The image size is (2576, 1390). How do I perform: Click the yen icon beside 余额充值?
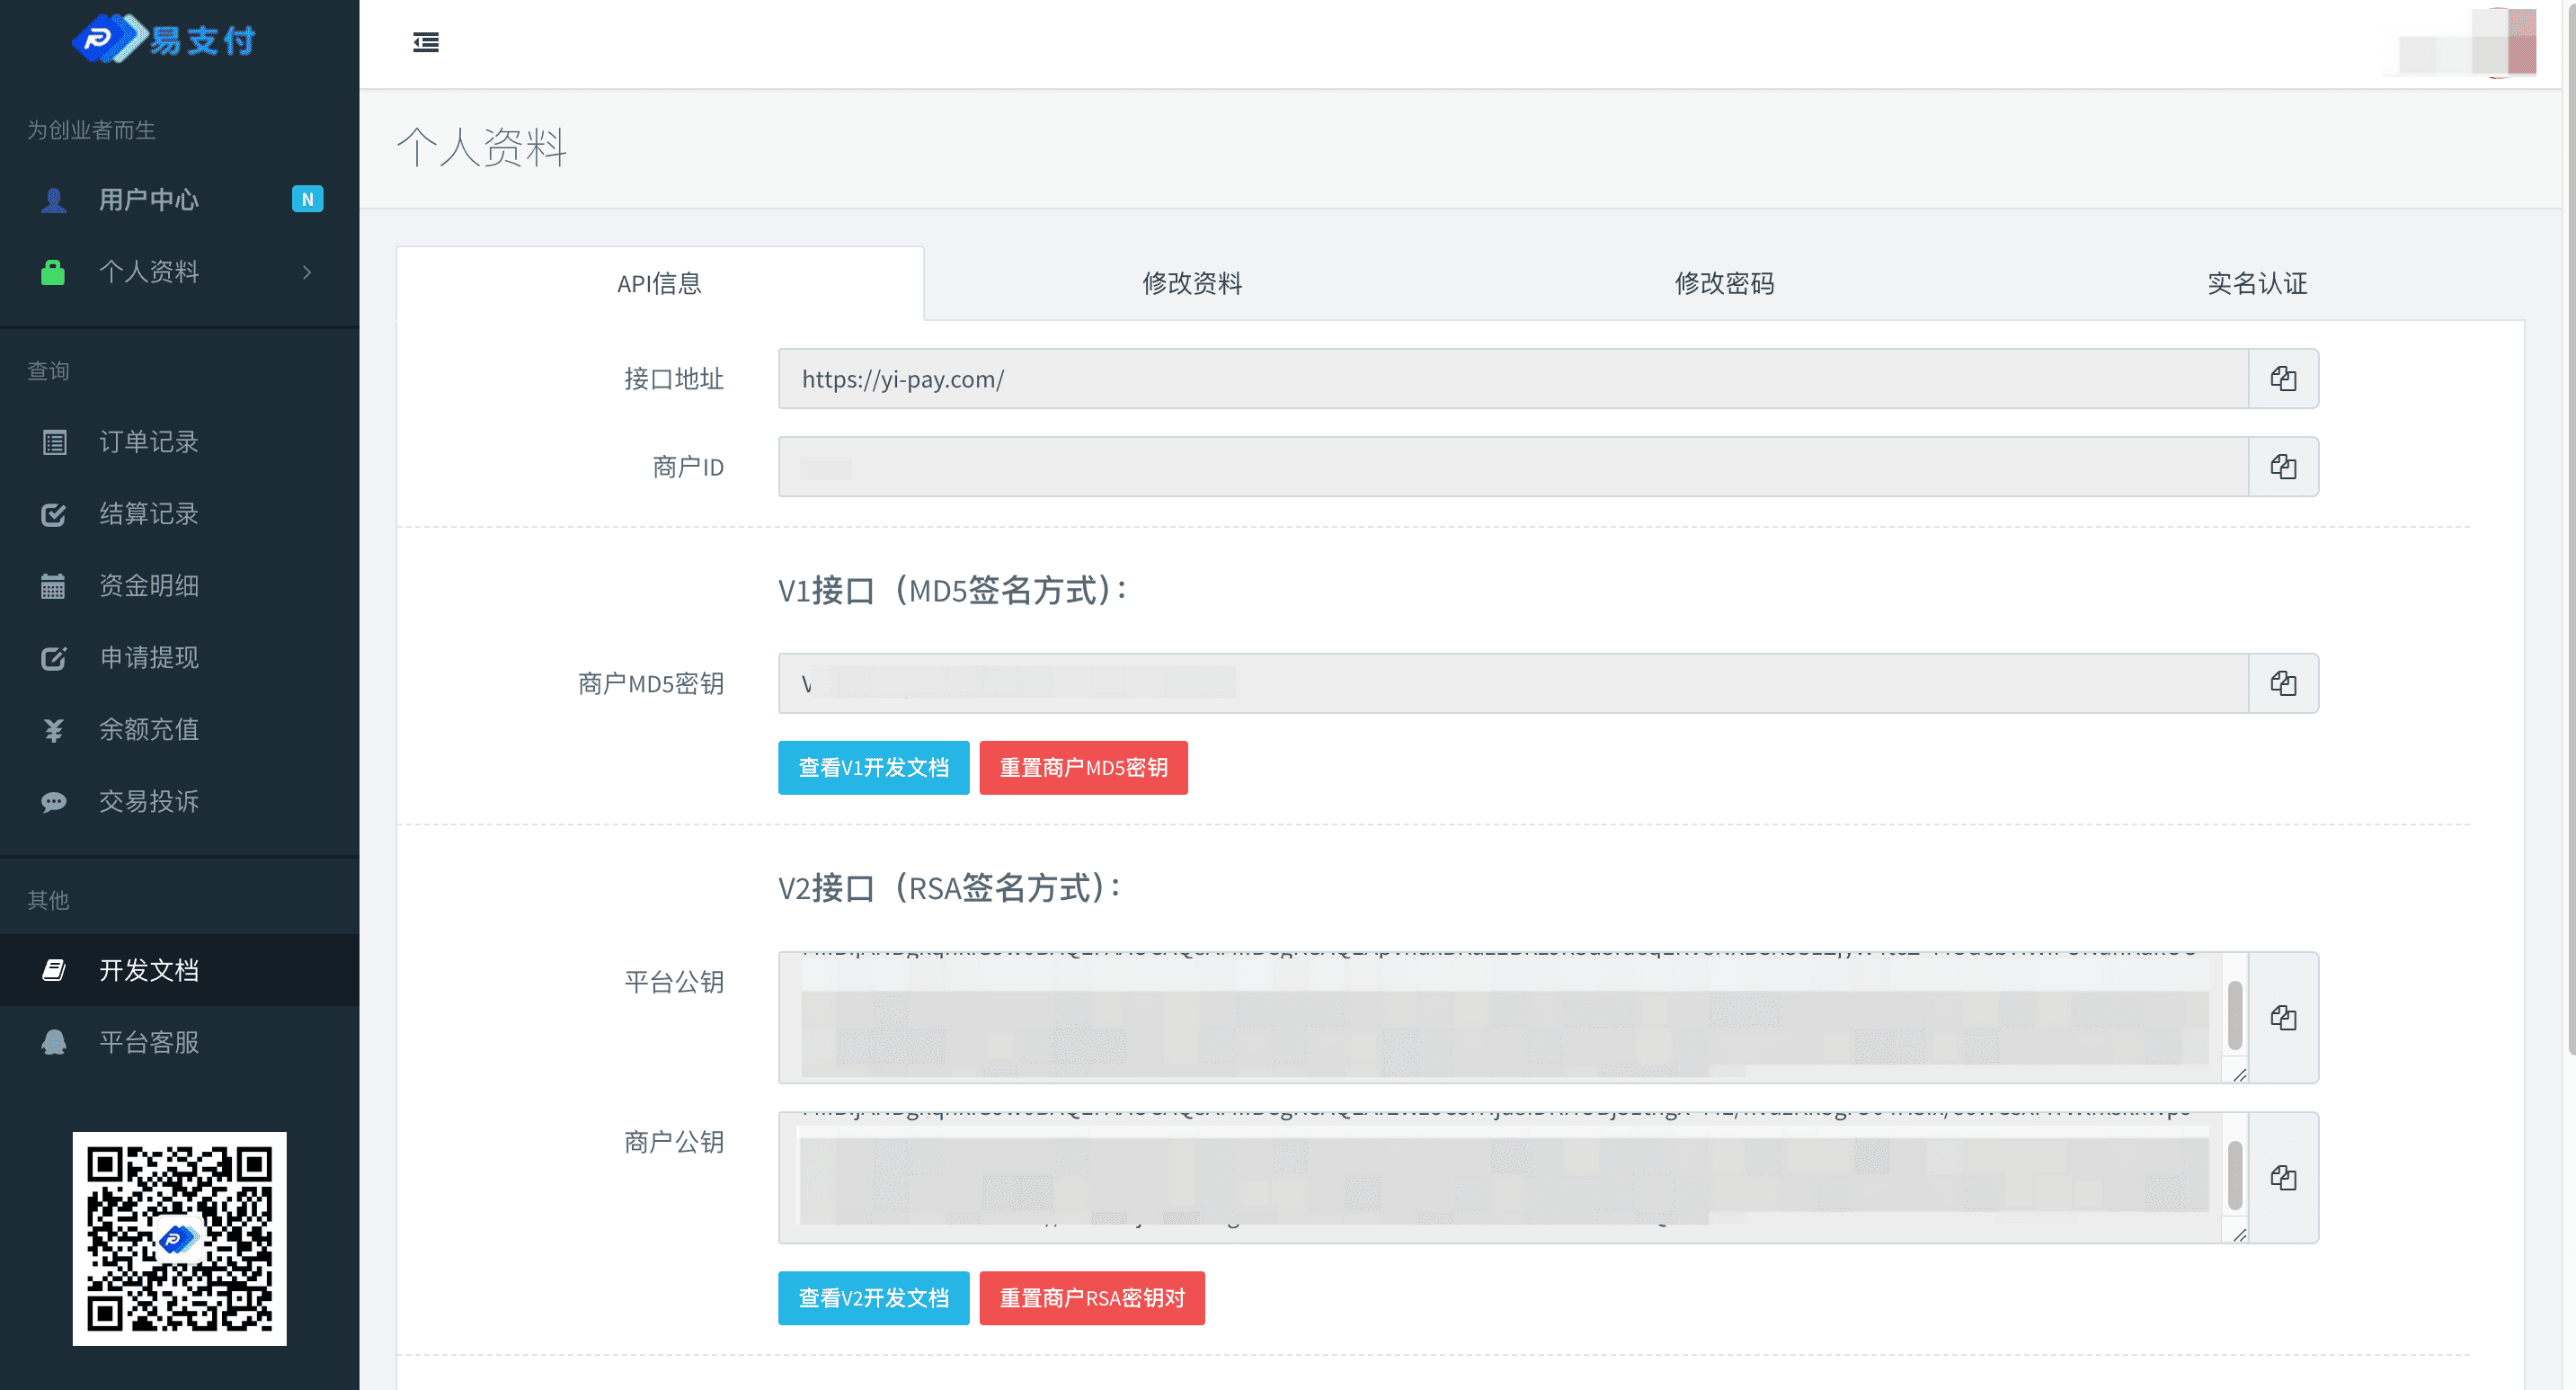click(54, 730)
